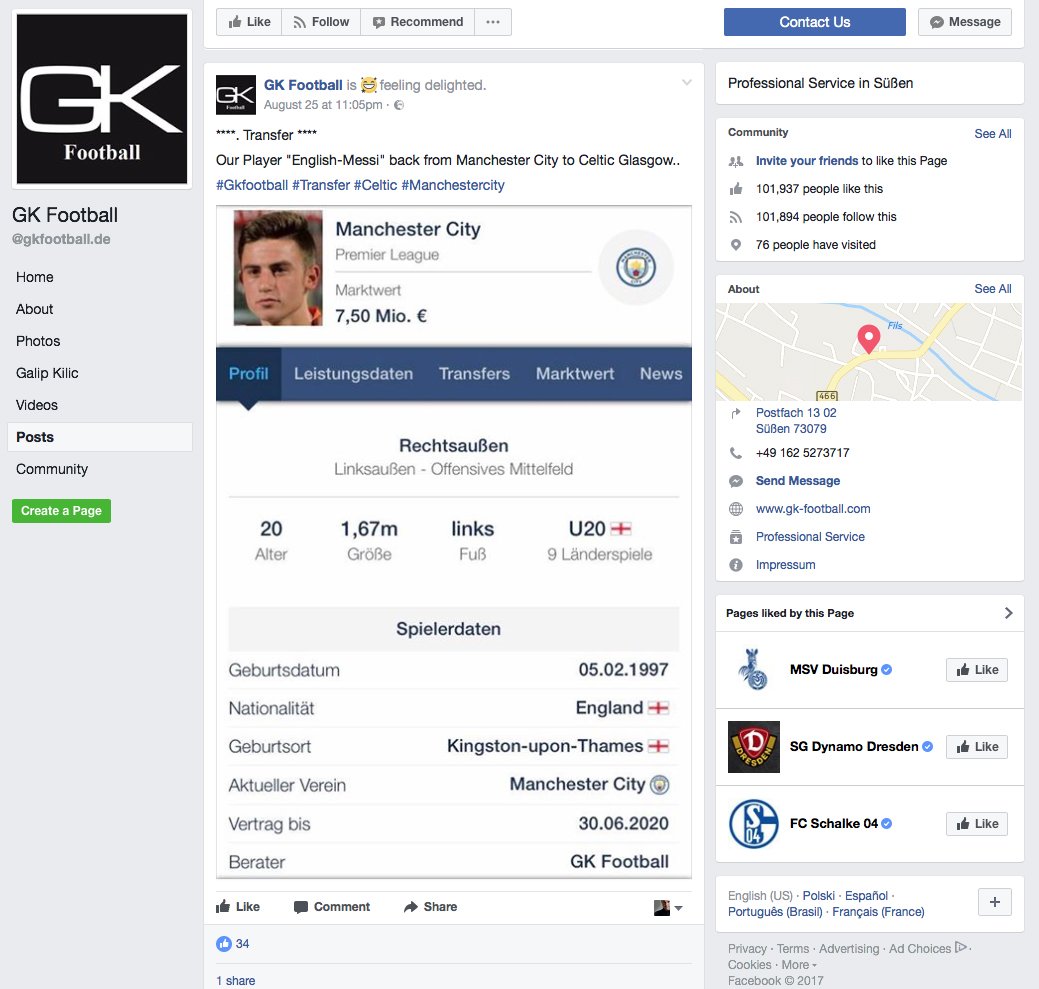Click the #Gkfootball hashtag
Screen dimensions: 1039x989
[252, 185]
